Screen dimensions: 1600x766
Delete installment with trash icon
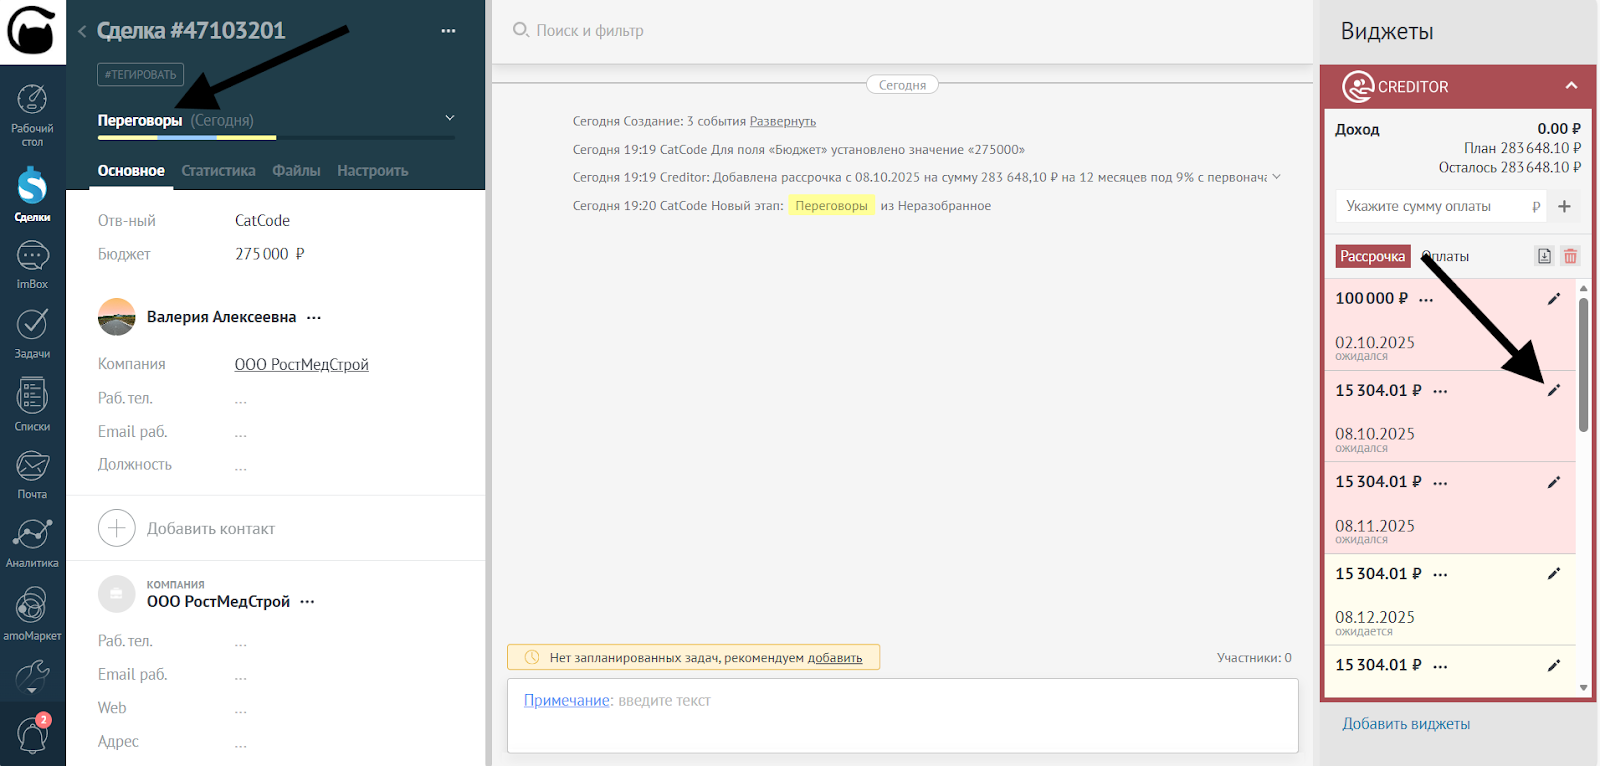[x=1570, y=256]
